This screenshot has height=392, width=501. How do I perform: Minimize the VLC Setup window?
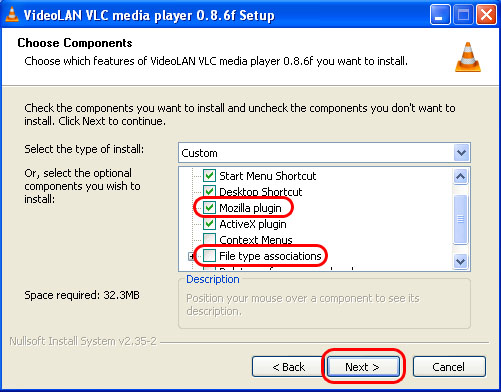(440, 15)
